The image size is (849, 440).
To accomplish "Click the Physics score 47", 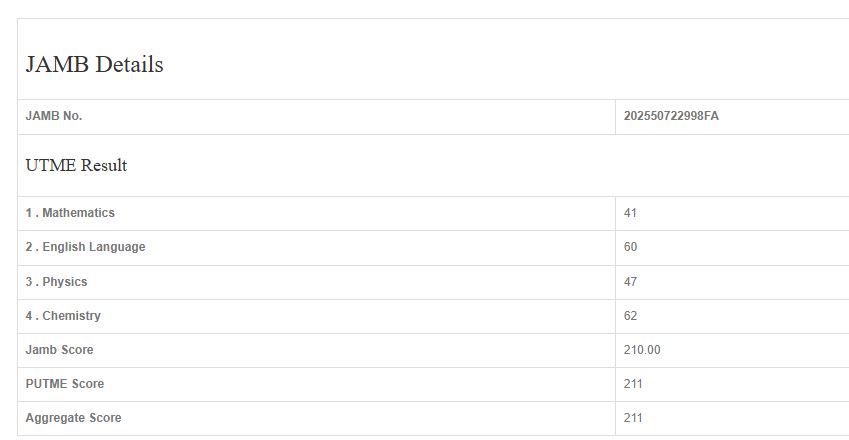I will pos(630,282).
